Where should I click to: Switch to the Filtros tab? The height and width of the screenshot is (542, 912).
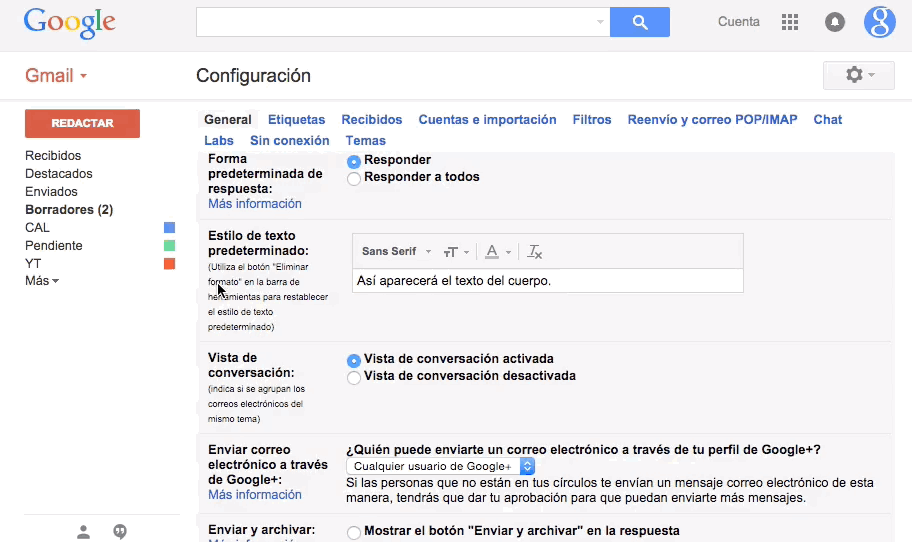pyautogui.click(x=592, y=119)
